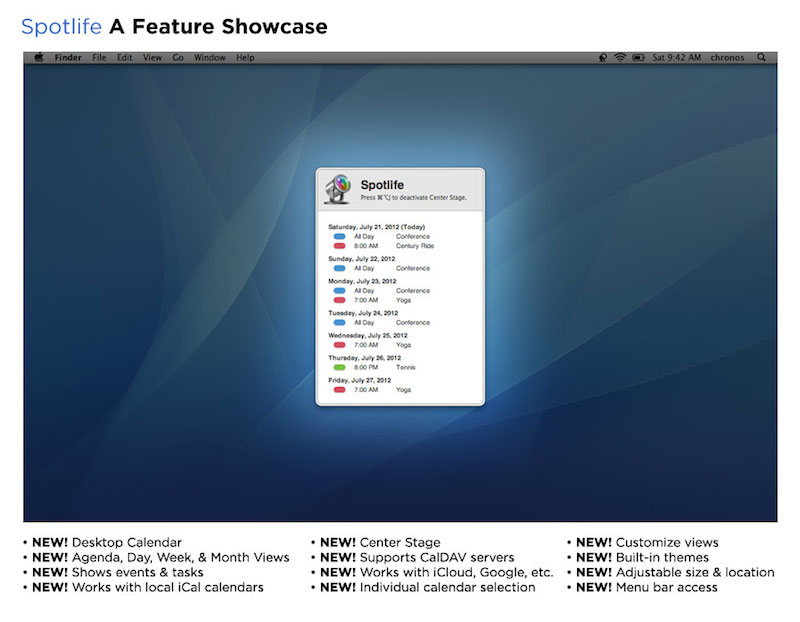The height and width of the screenshot is (622, 800).
Task: Click the battery status icon
Action: click(x=638, y=58)
